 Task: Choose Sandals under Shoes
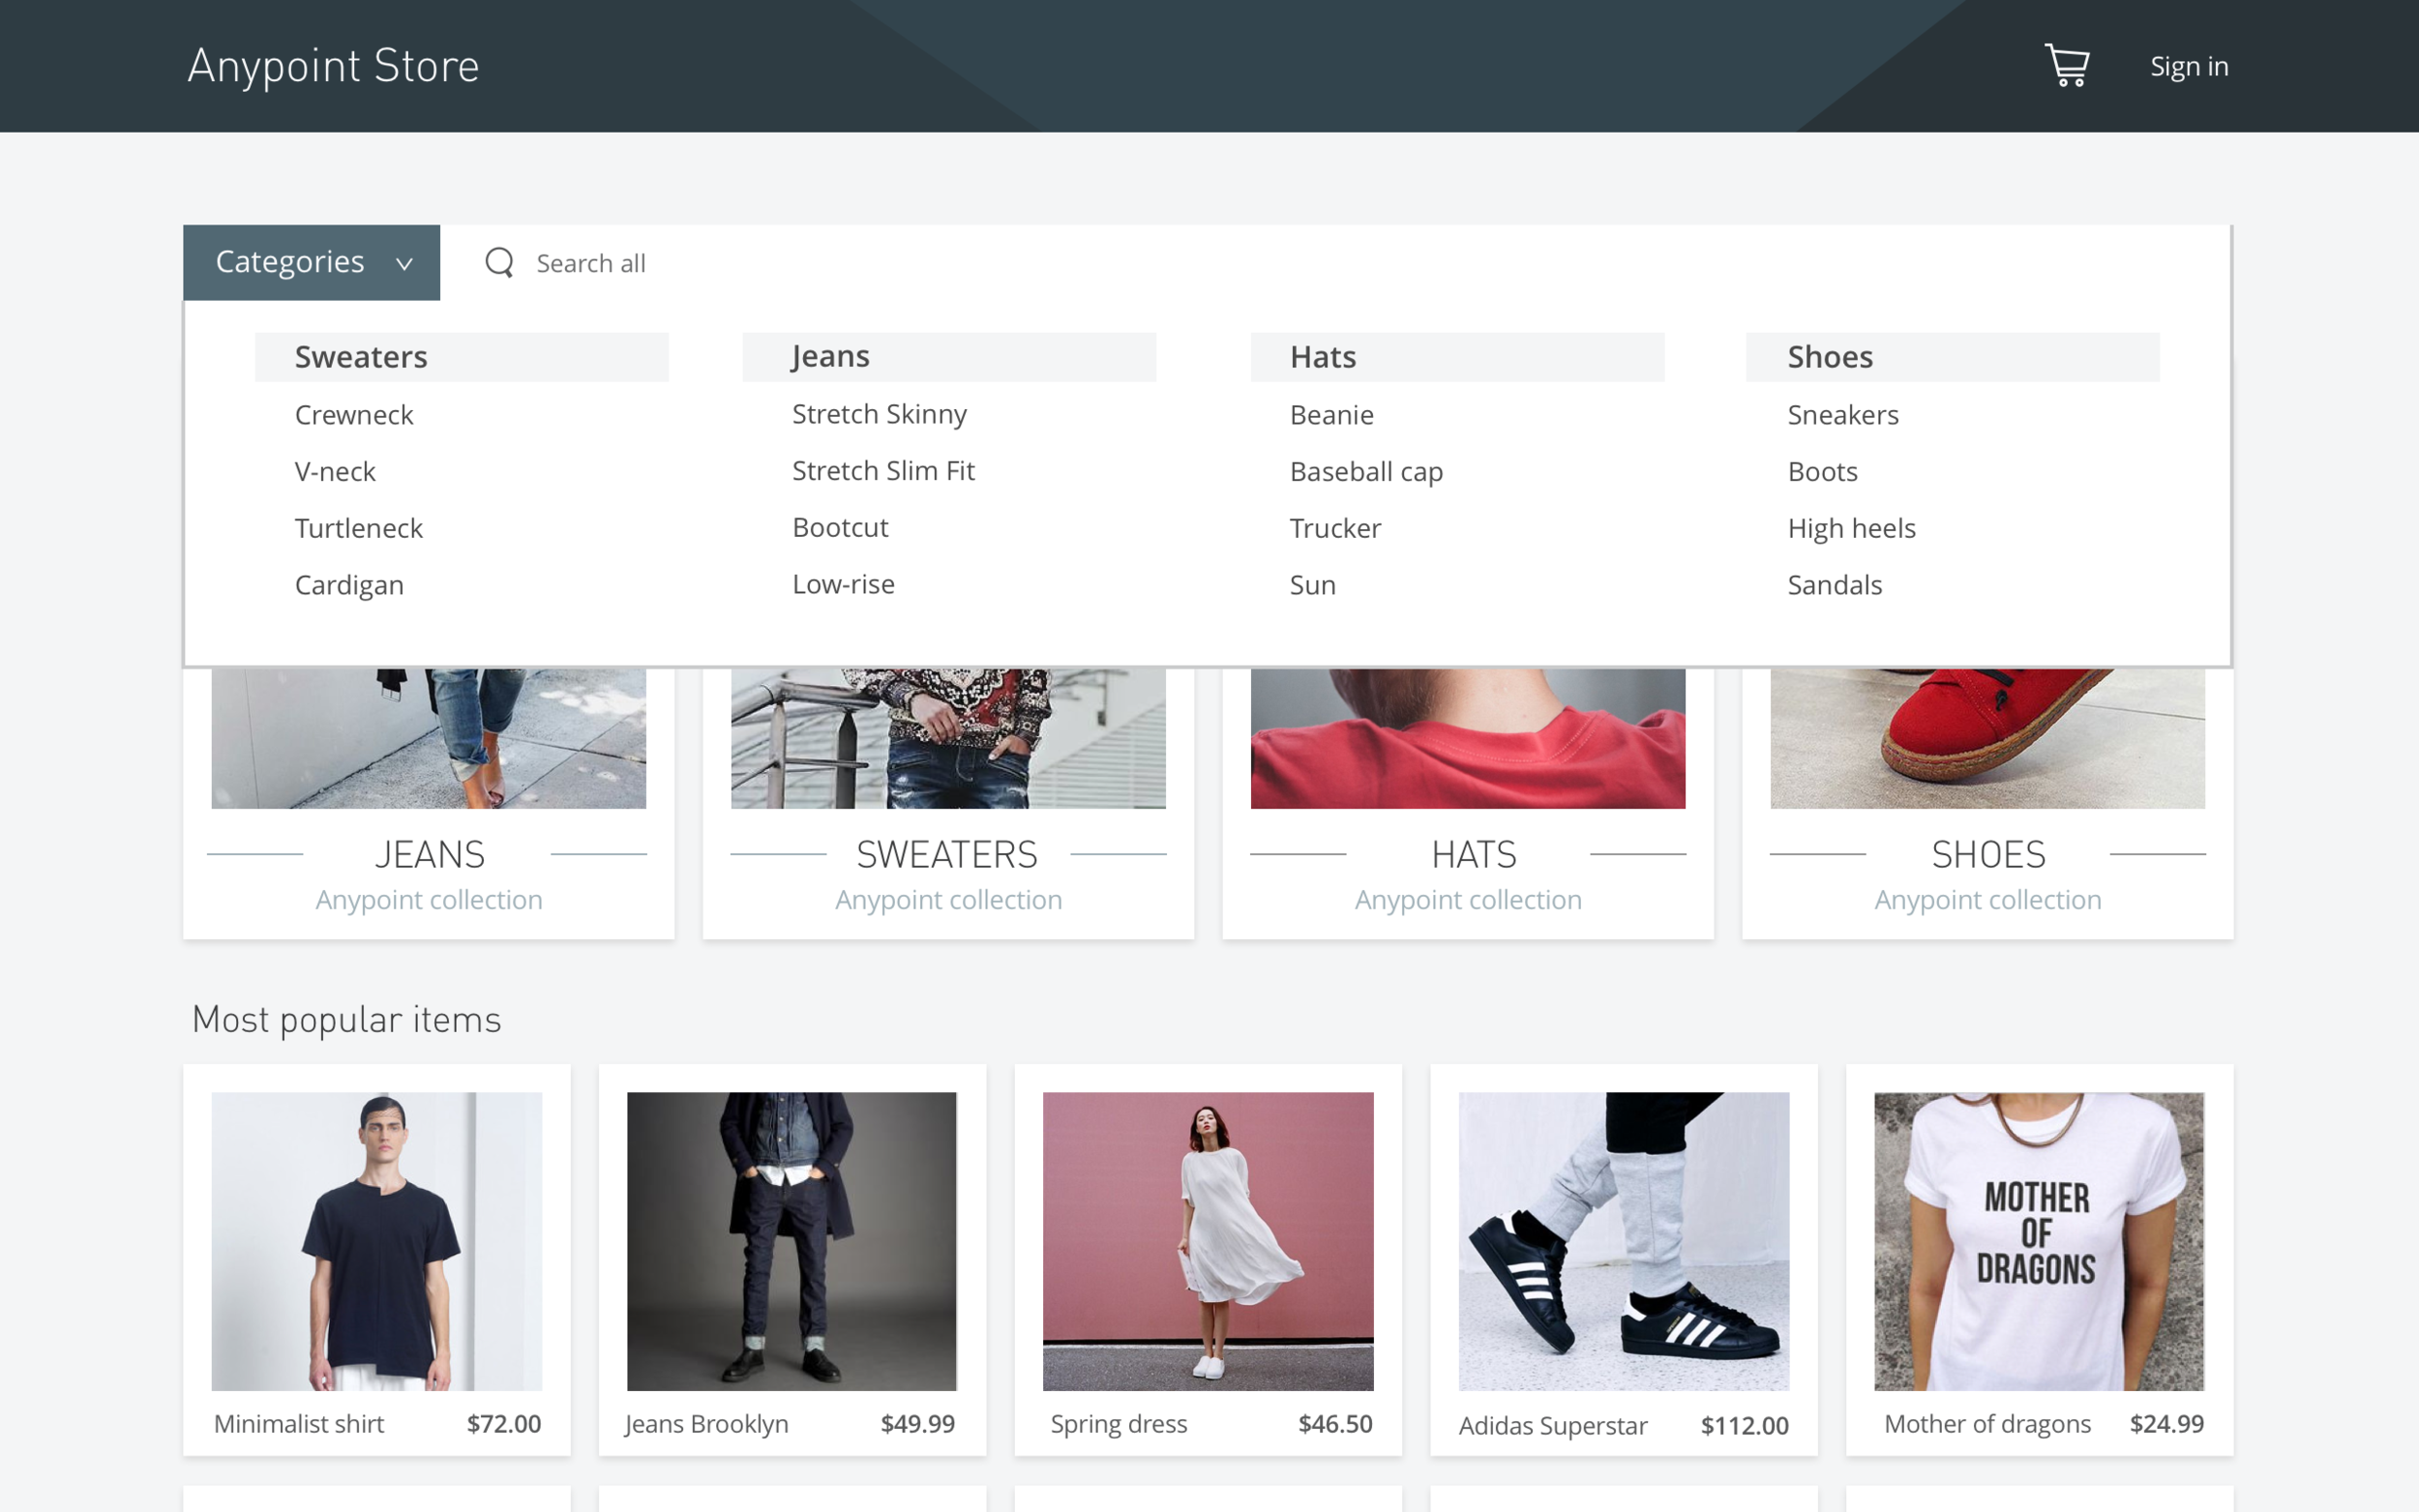[x=1834, y=585]
